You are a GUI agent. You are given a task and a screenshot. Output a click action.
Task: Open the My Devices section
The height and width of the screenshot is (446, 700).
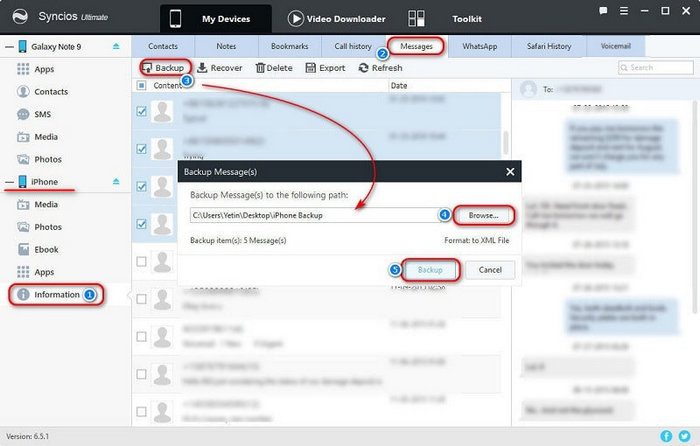point(216,19)
